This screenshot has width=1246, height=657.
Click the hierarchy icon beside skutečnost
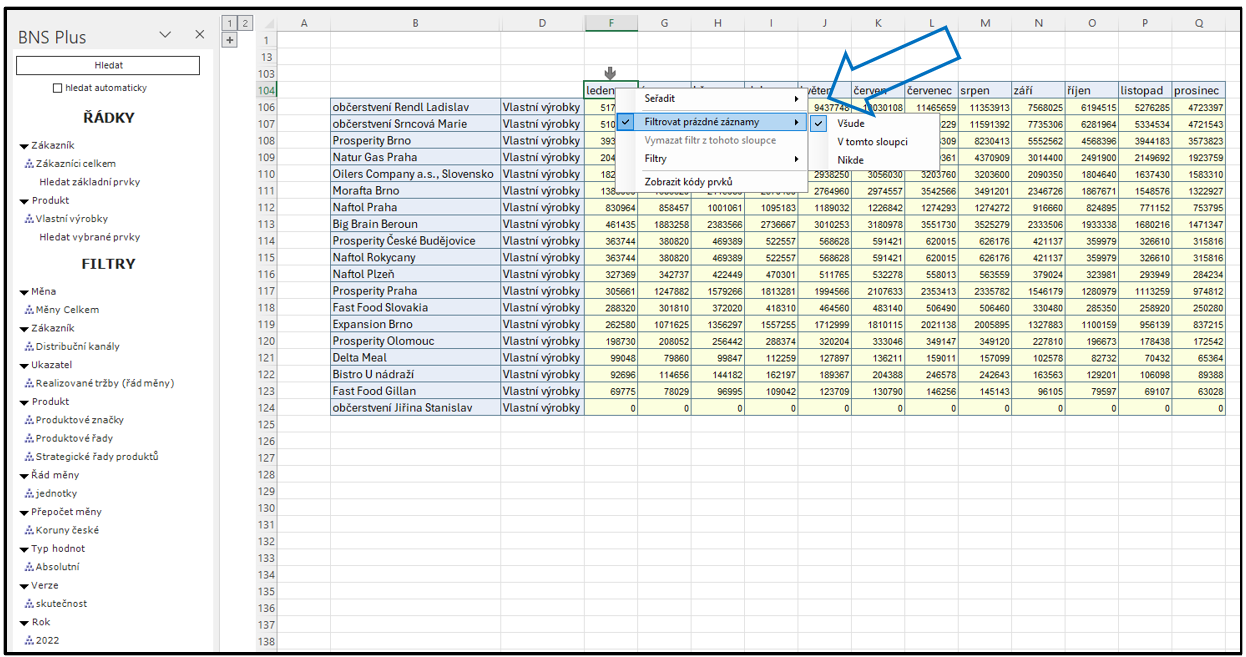pos(30,604)
